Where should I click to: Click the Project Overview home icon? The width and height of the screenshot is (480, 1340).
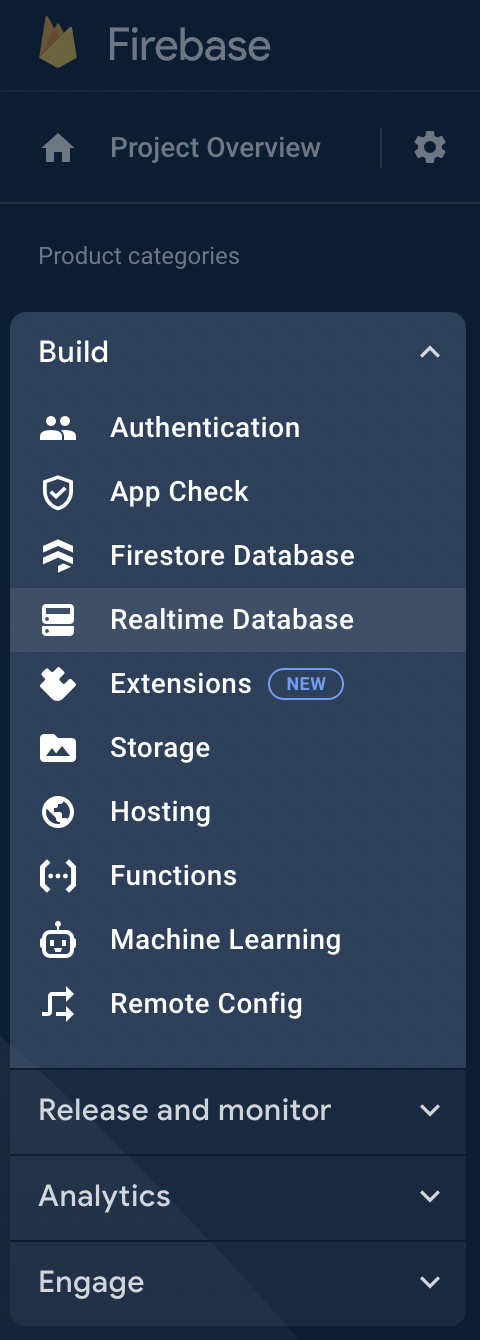[58, 148]
